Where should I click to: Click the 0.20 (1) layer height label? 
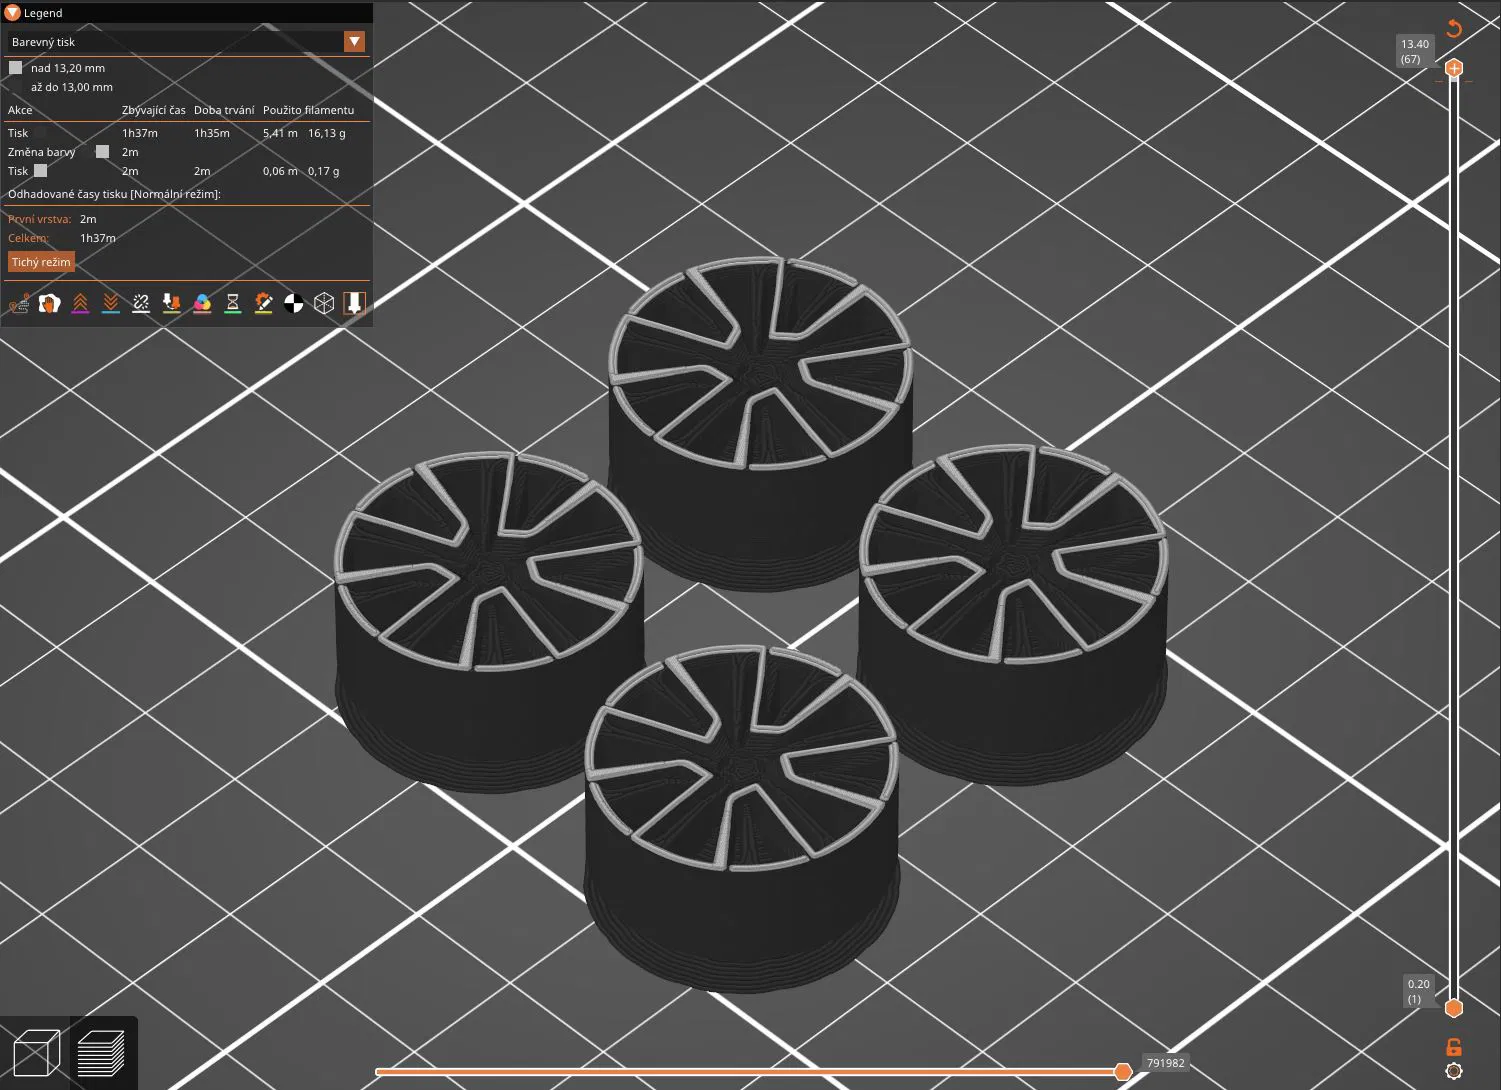point(1419,991)
